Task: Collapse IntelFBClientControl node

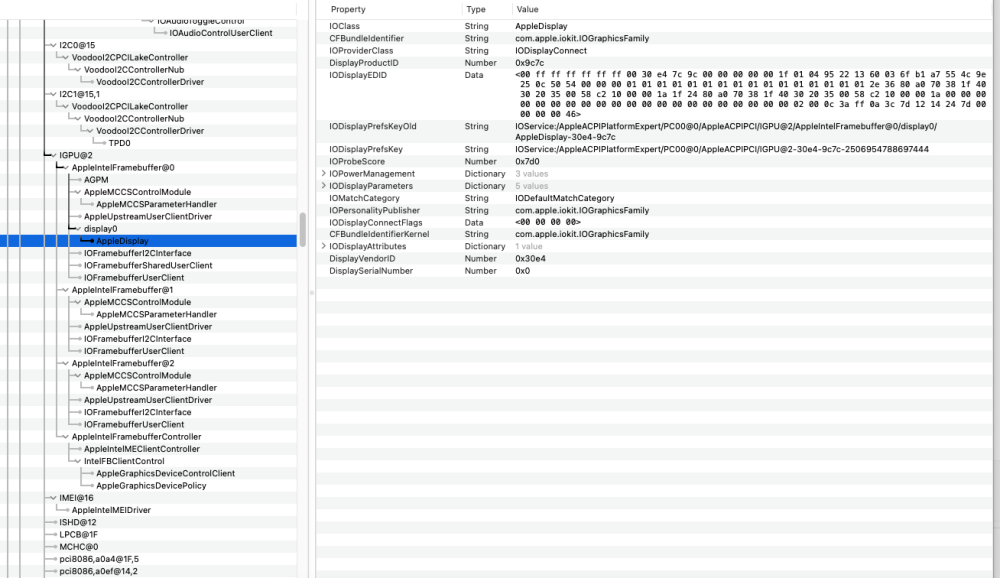Action: pos(78,461)
